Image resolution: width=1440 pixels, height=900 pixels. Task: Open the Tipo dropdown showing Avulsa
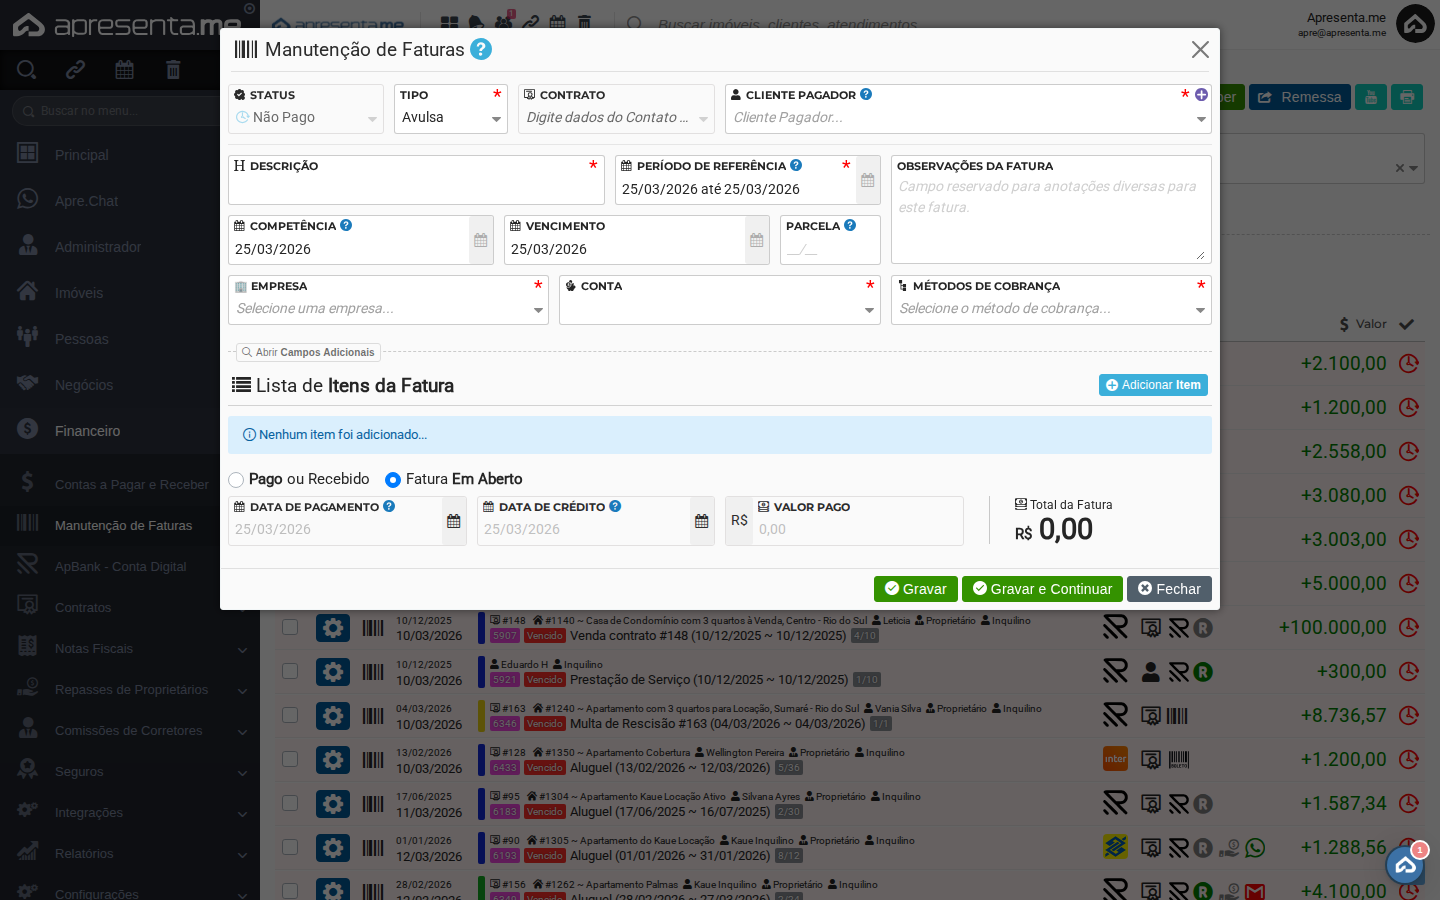point(451,118)
